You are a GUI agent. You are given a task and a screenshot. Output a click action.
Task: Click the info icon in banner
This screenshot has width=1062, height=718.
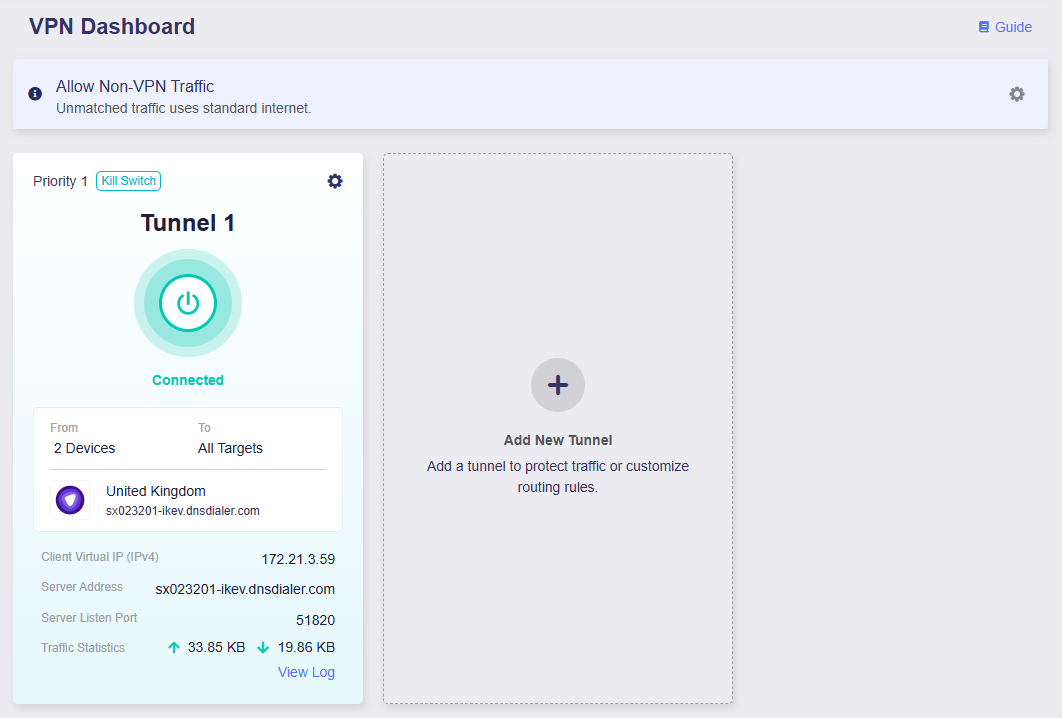point(35,94)
